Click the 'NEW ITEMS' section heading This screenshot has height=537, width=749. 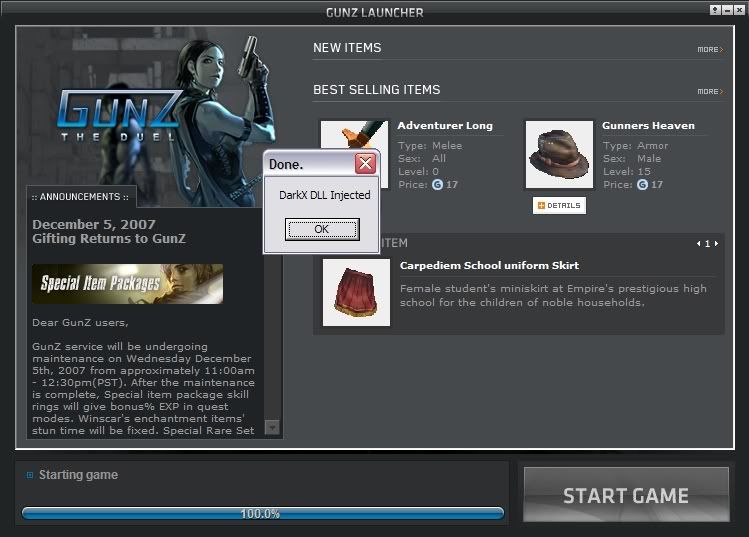point(347,48)
